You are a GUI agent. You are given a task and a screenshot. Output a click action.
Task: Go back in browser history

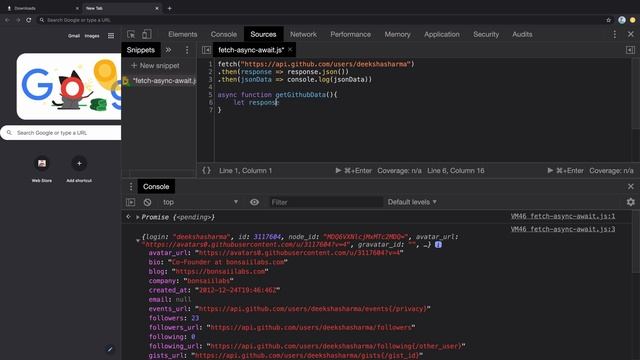coord(7,20)
